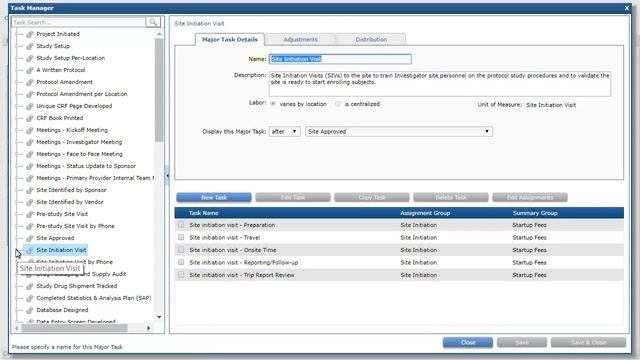Click the icon beside Site Identified by Vendor
Viewport: 640px width, 360px height.
[x=29, y=202]
